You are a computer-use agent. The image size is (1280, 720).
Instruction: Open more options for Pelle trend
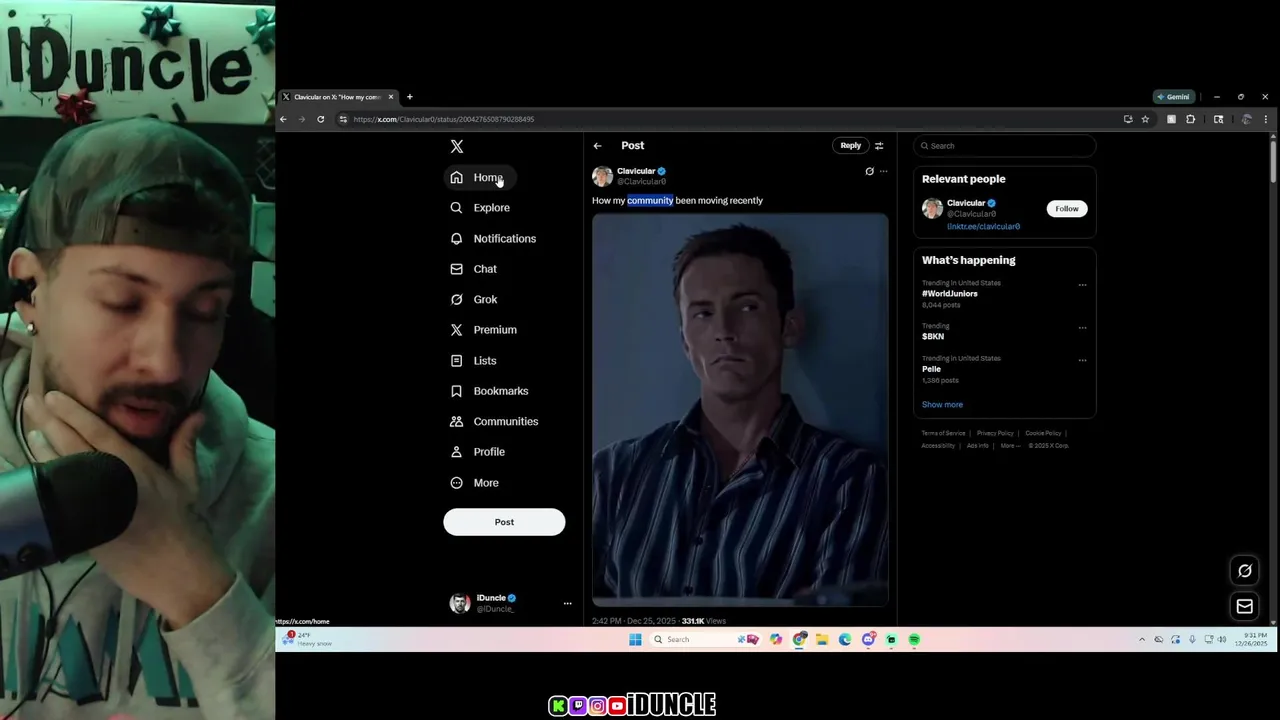(x=1082, y=360)
